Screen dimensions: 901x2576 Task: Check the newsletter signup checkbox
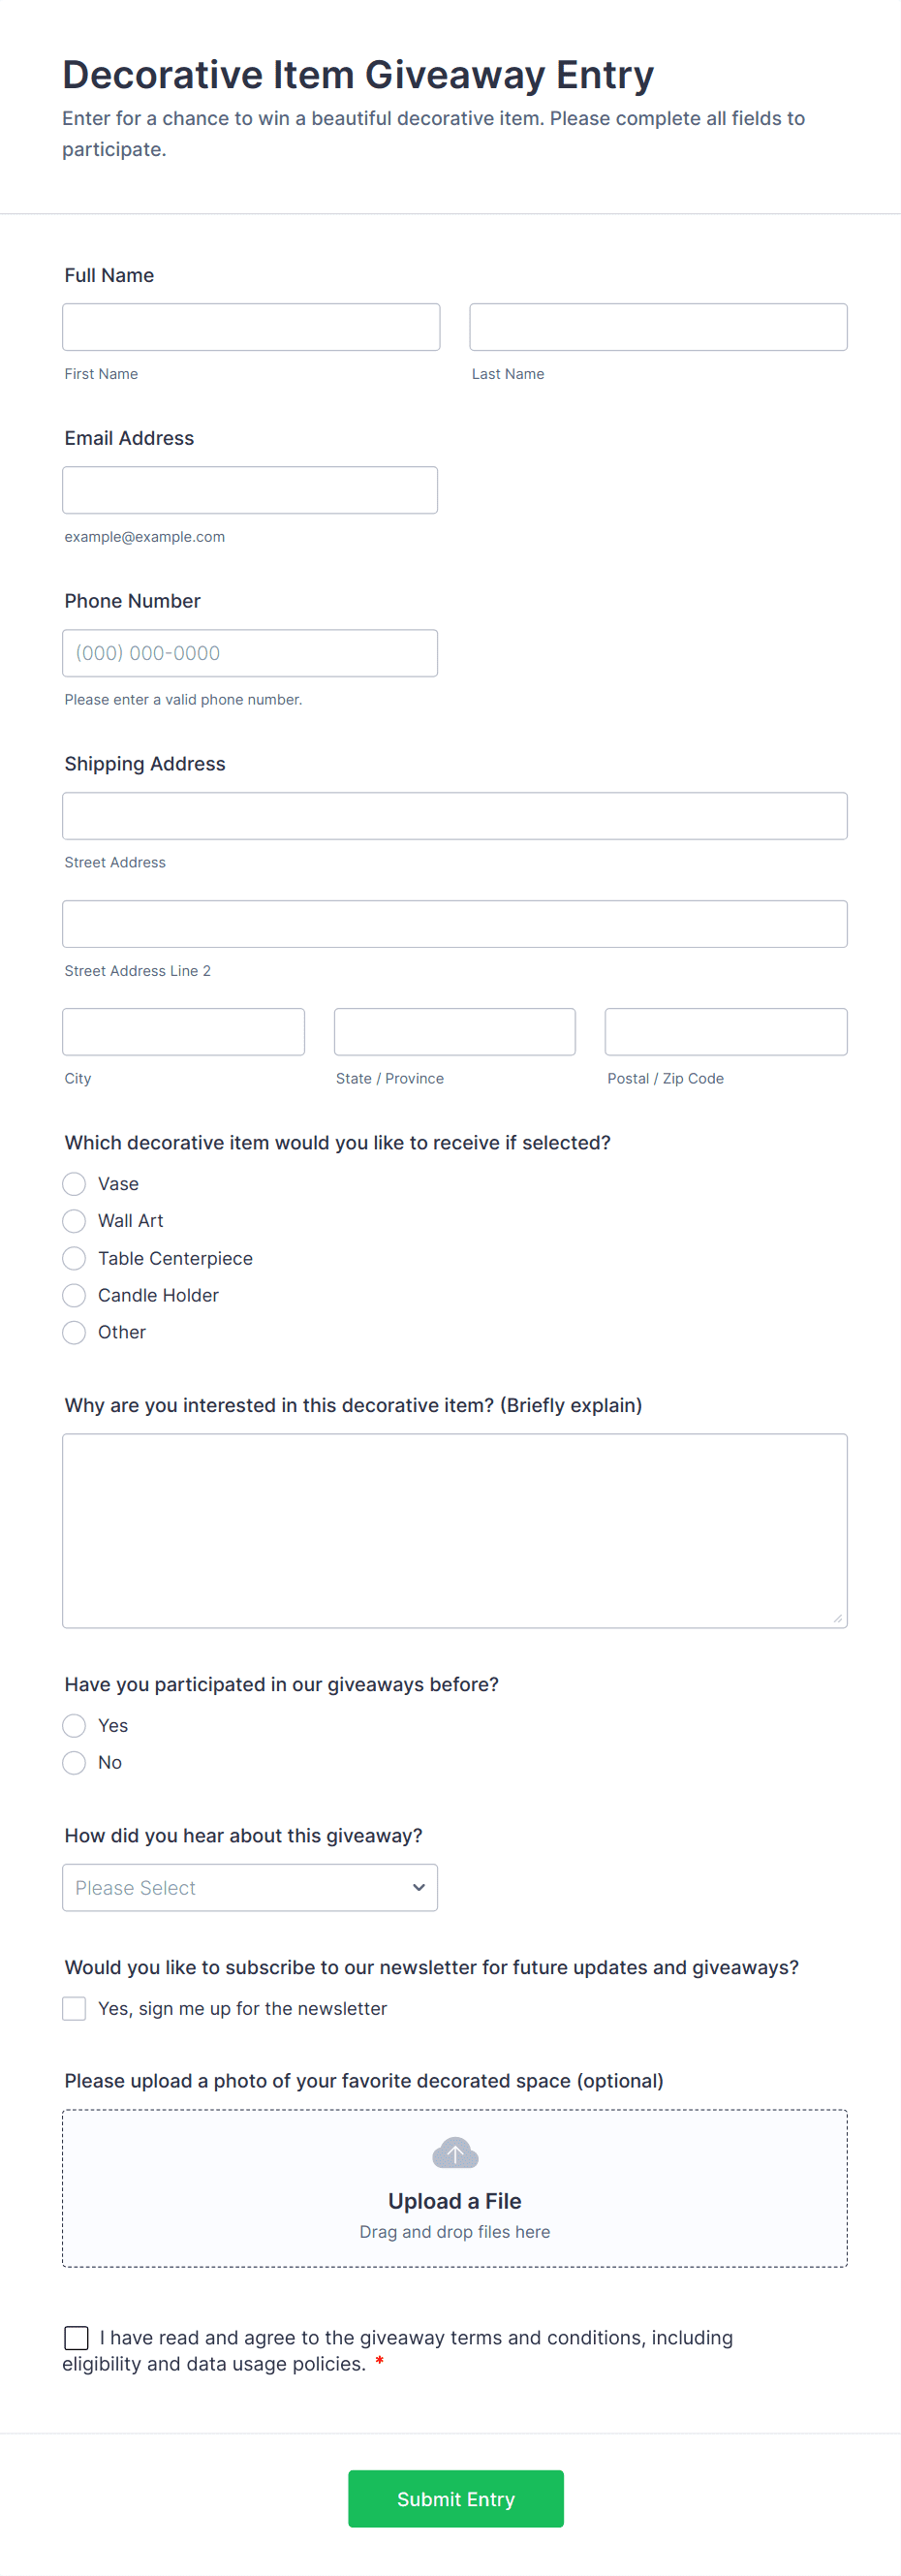click(74, 2008)
